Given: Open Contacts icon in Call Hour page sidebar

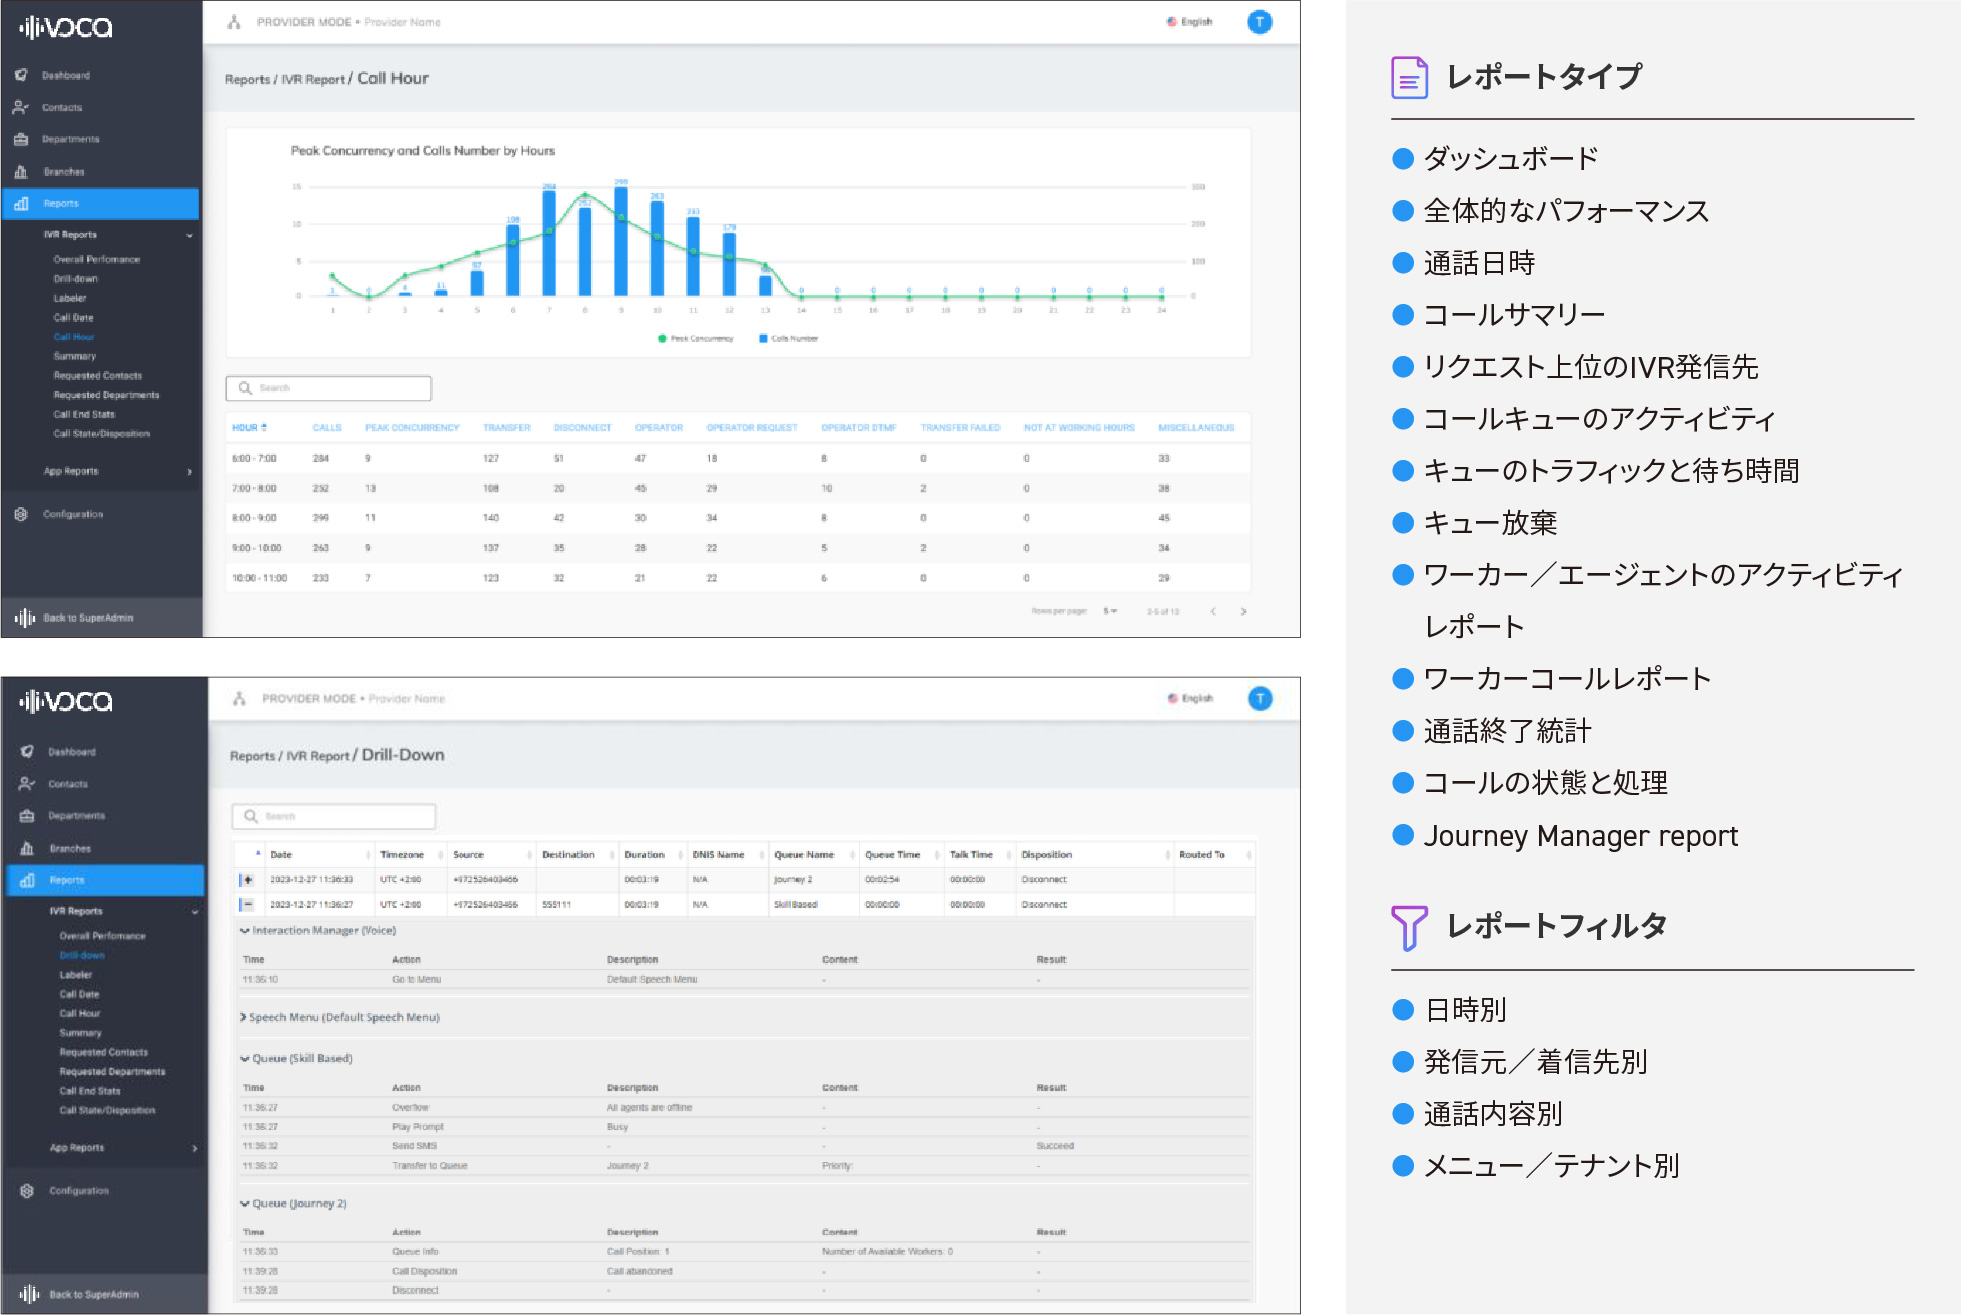Looking at the screenshot, I should 21,107.
